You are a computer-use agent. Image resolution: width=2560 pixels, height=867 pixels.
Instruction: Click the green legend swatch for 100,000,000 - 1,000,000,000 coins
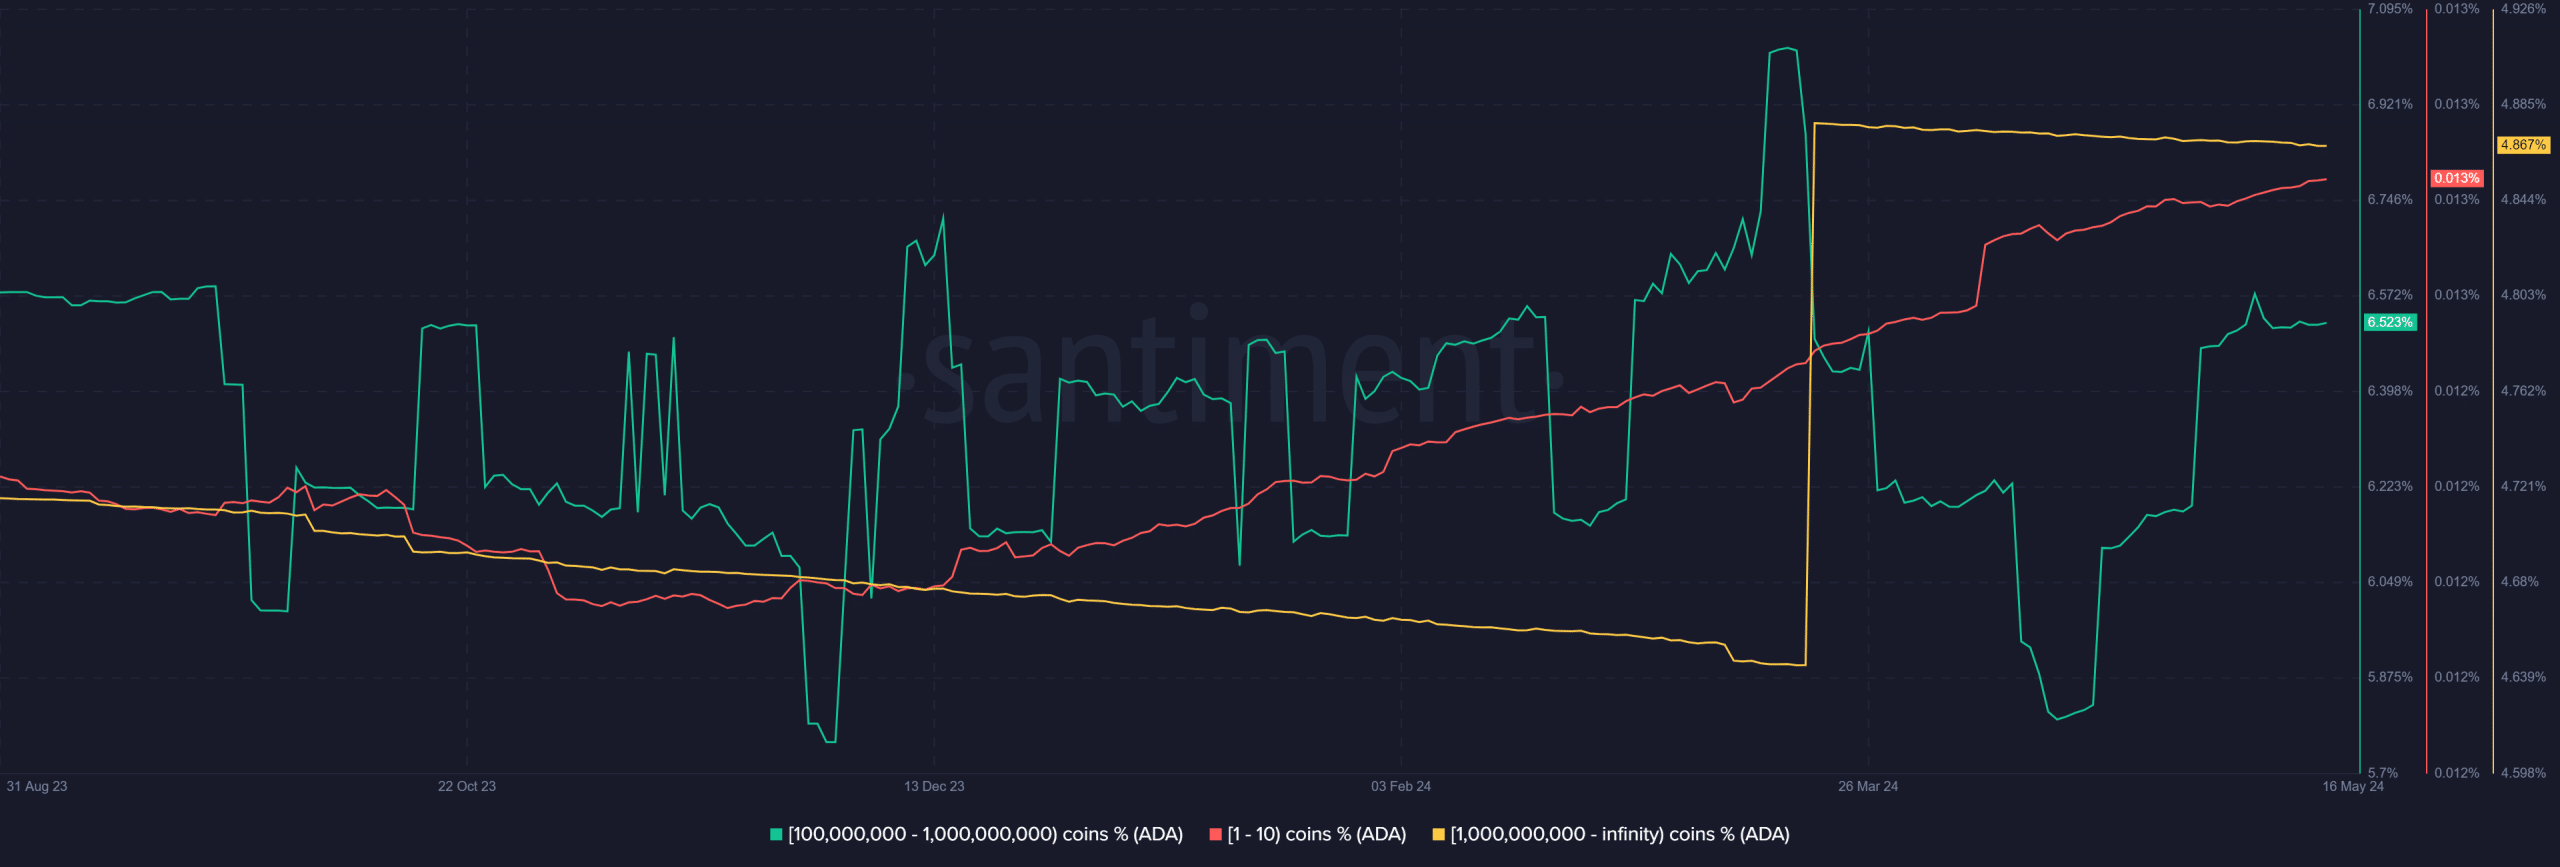(x=776, y=834)
